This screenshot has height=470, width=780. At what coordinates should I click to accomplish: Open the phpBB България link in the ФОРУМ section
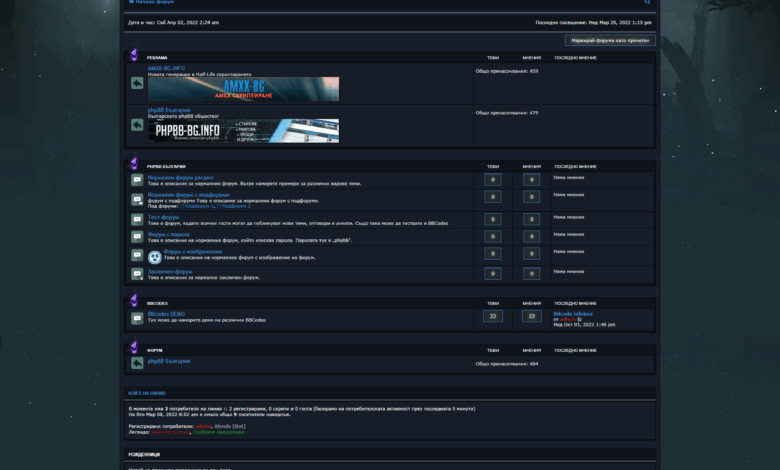169,361
